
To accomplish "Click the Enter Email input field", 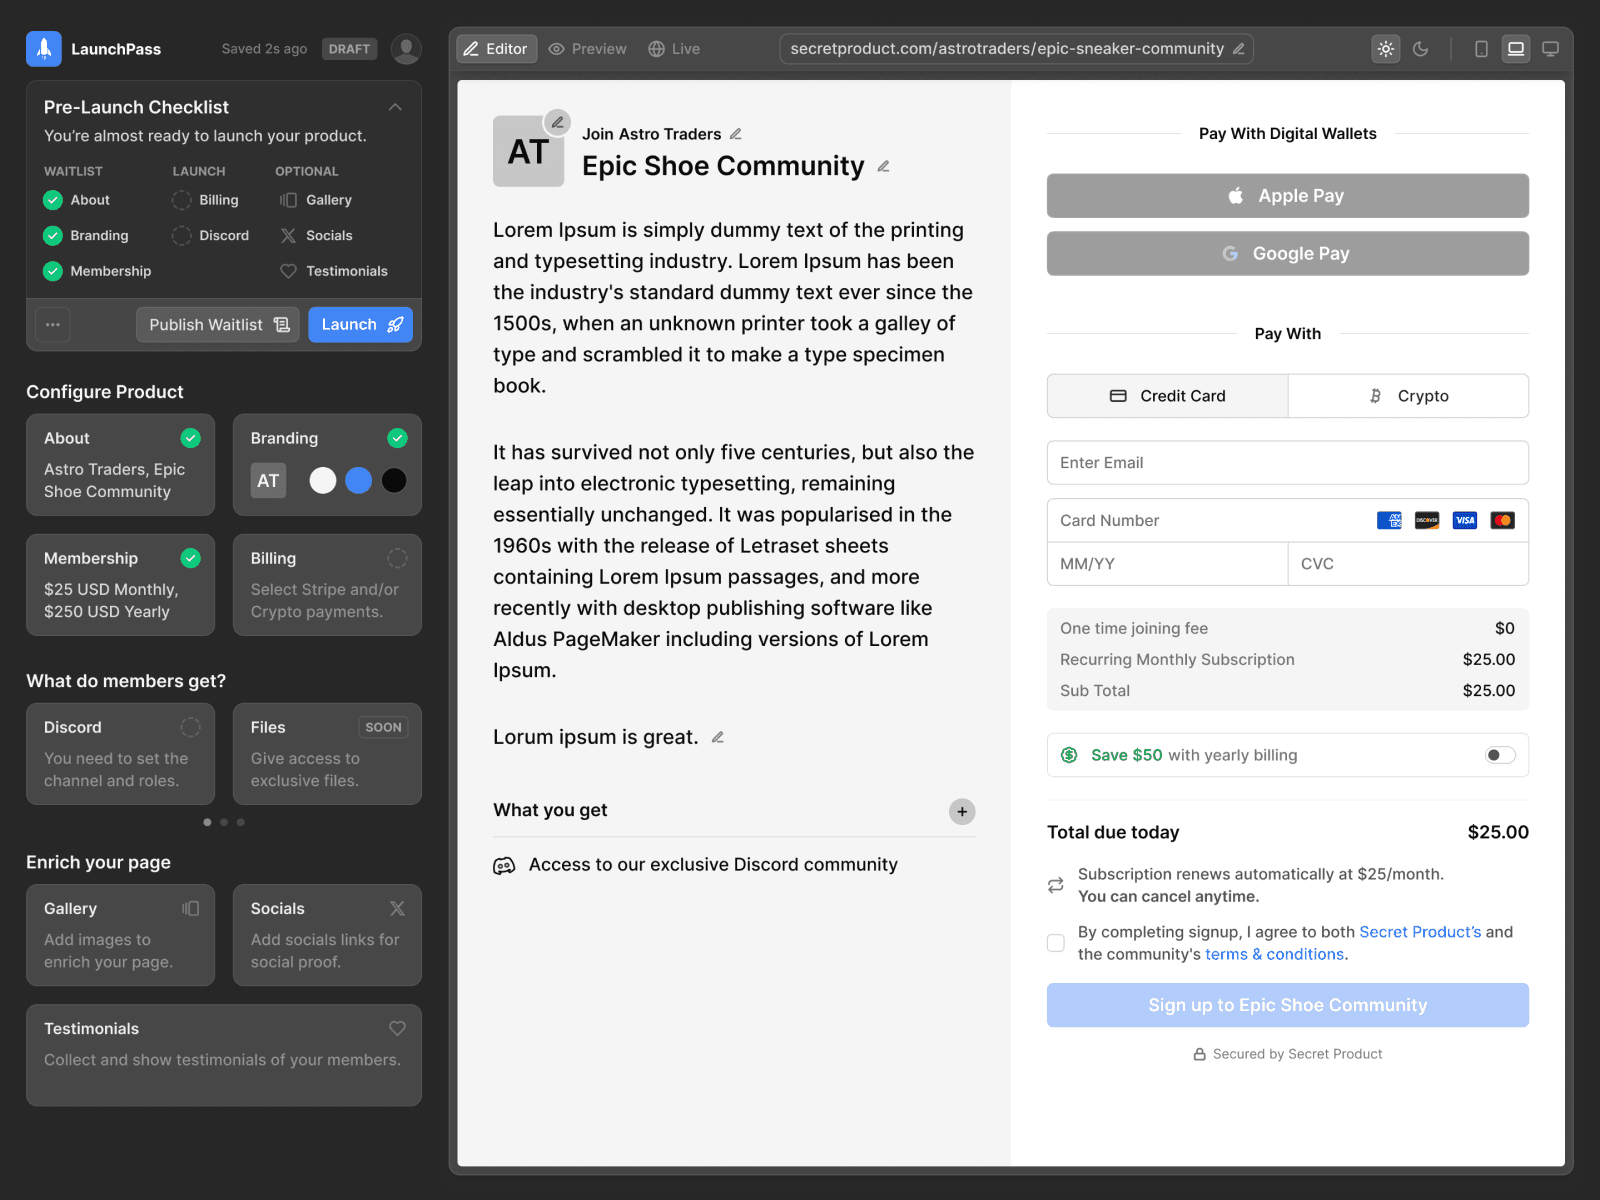I will coord(1287,462).
